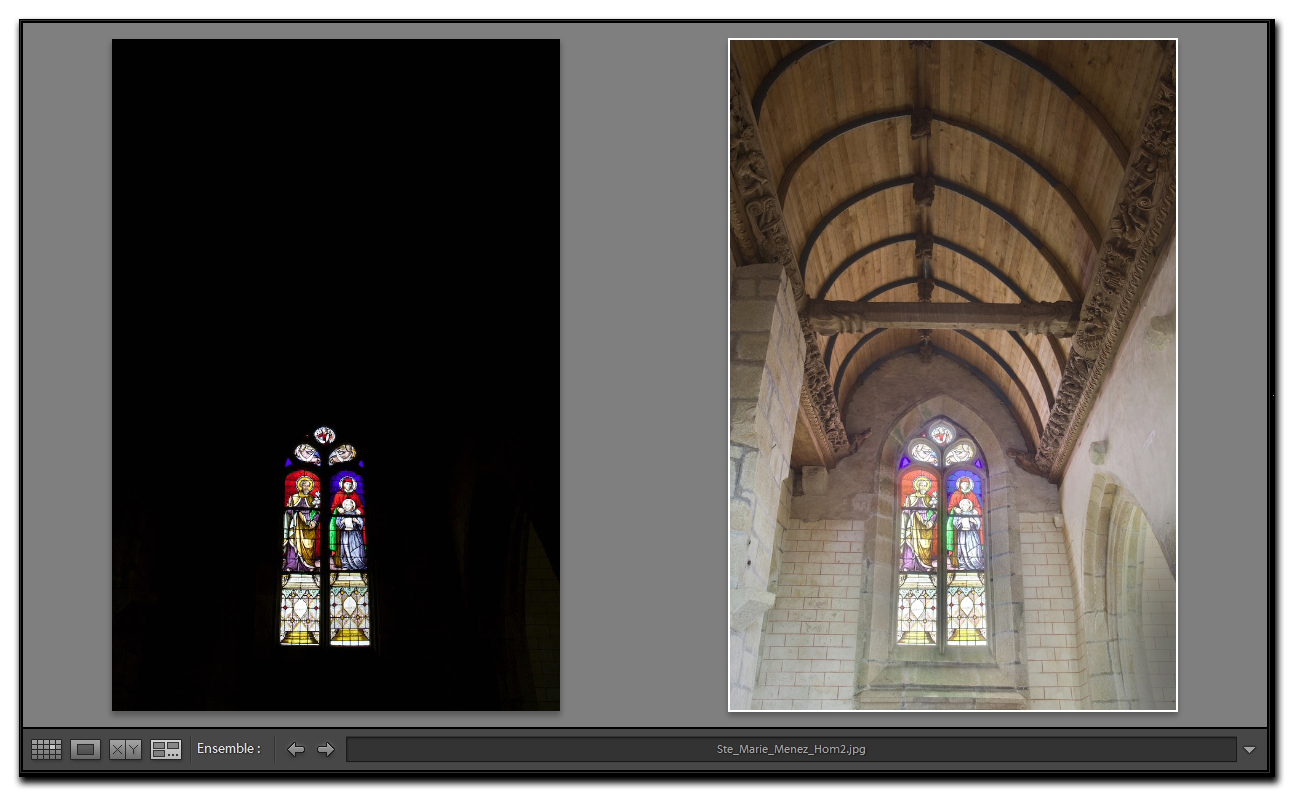1294x796 pixels.
Task: Switch to Grid view
Action: 46,749
